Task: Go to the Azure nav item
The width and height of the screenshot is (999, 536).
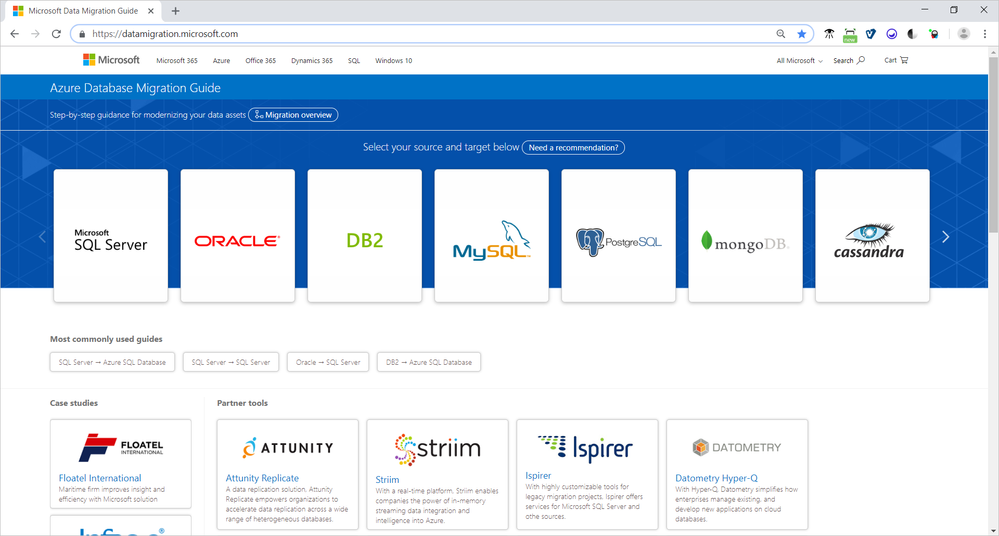Action: point(221,61)
